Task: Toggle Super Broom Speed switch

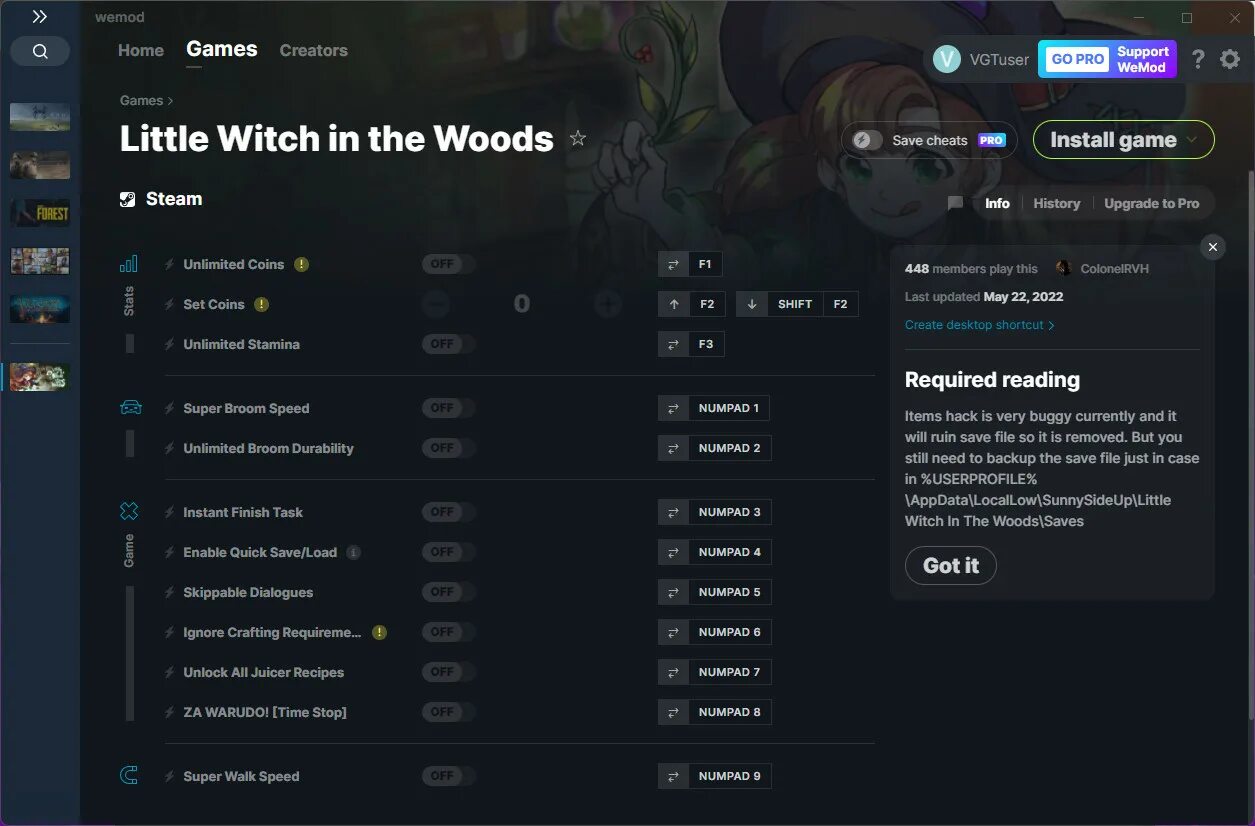Action: (448, 408)
